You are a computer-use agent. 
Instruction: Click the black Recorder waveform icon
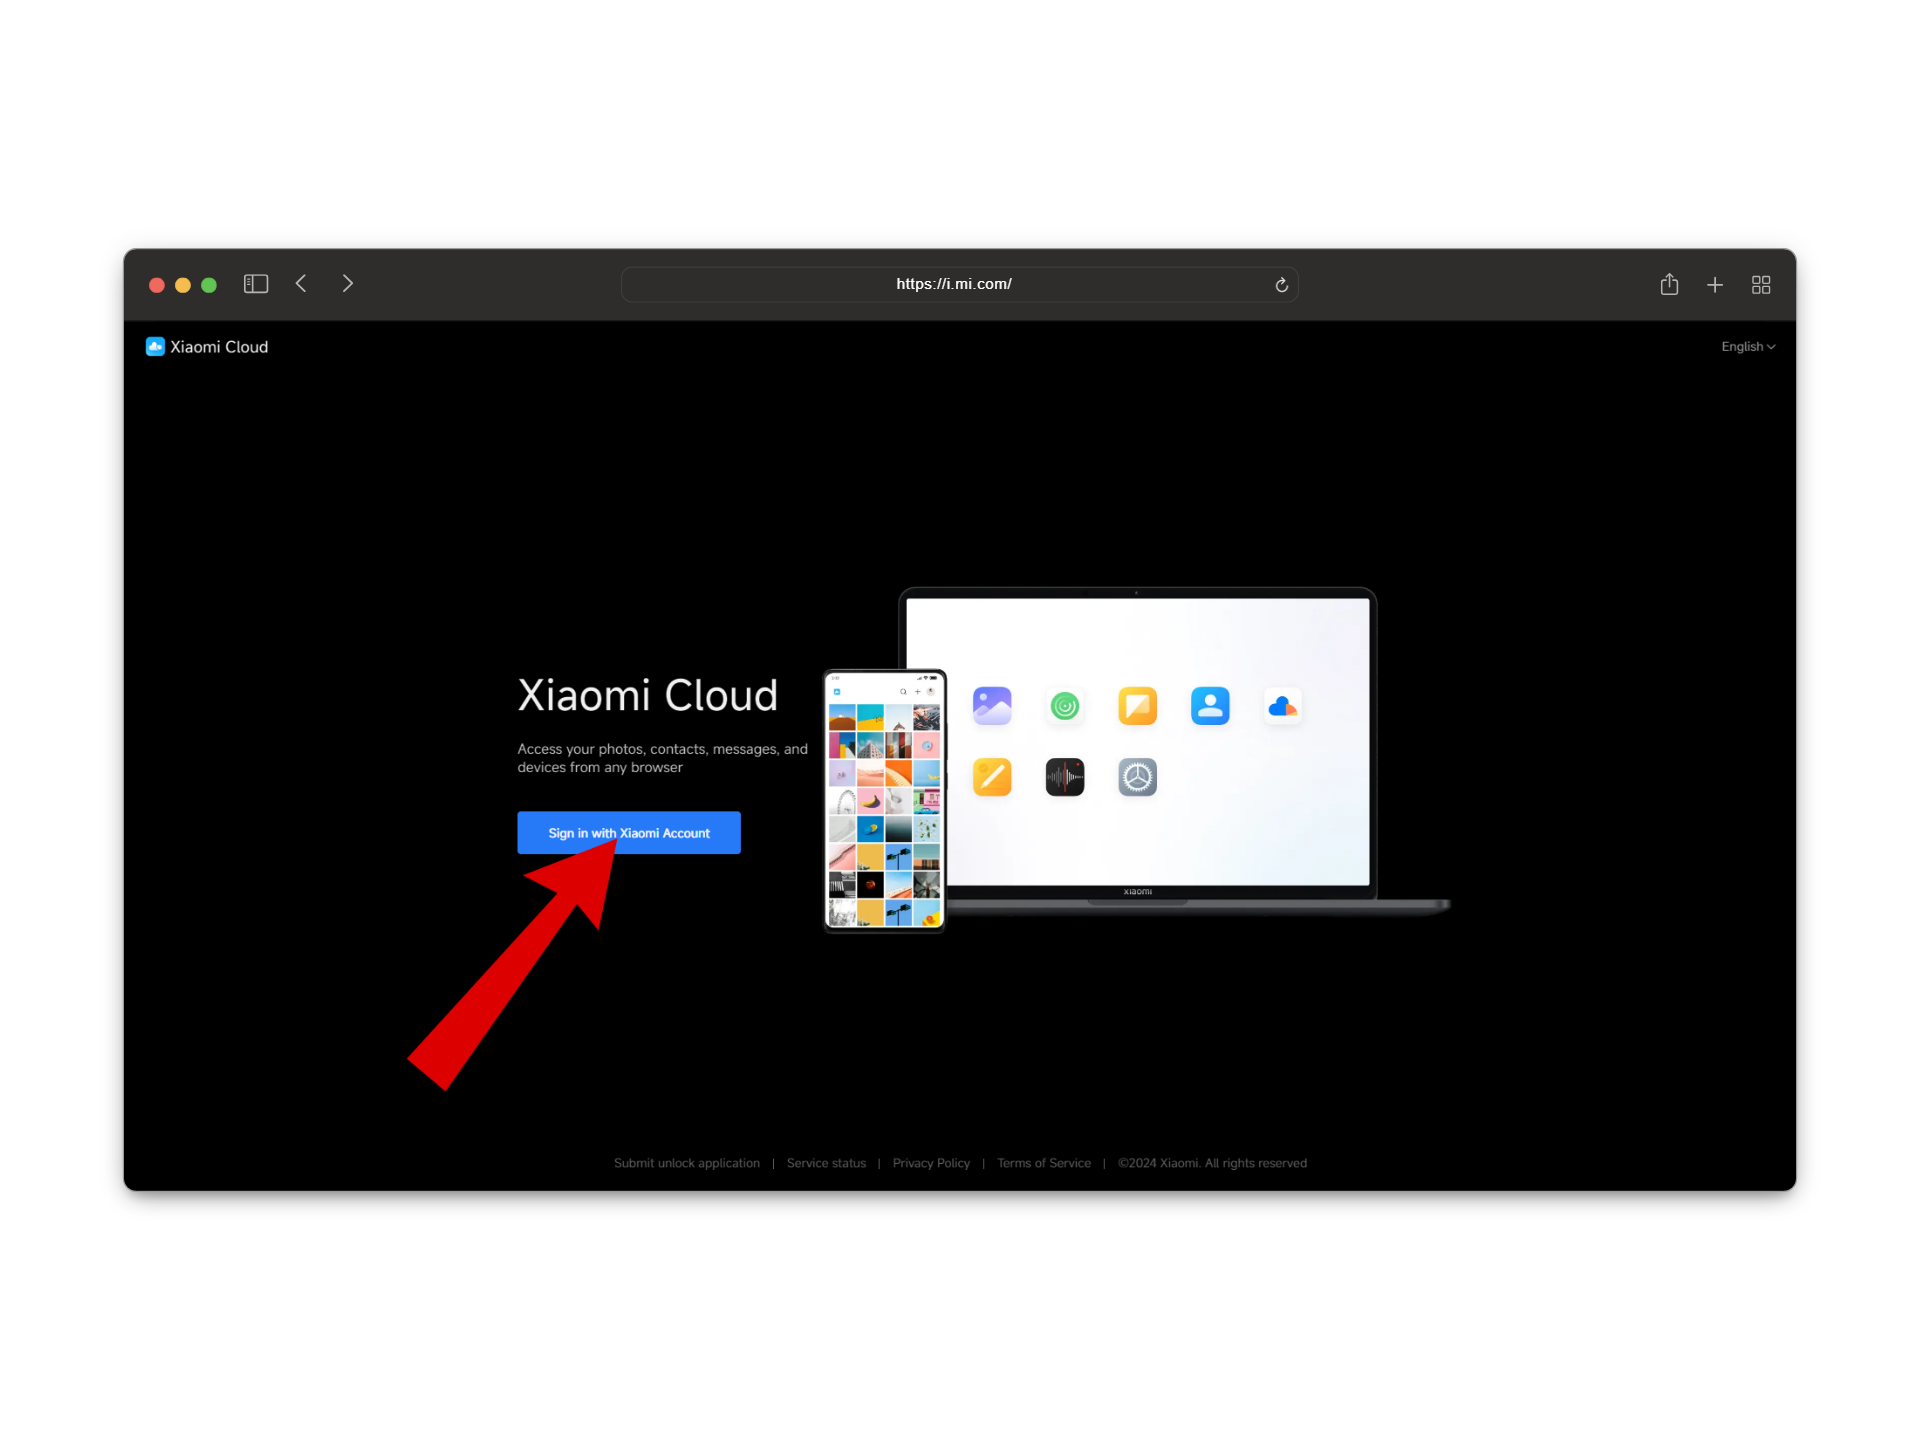(1064, 777)
